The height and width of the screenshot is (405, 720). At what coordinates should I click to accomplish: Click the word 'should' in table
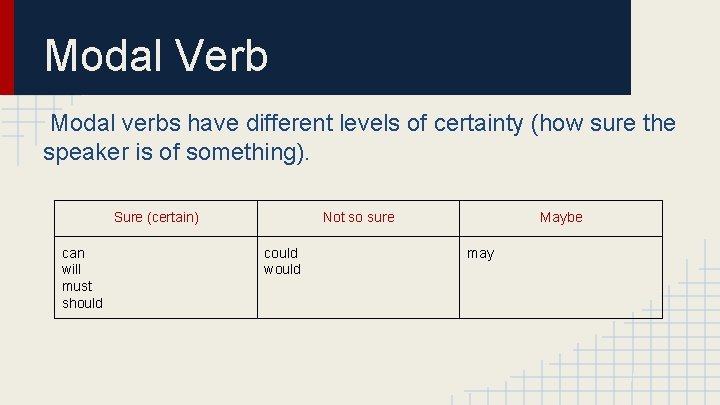pos(83,303)
